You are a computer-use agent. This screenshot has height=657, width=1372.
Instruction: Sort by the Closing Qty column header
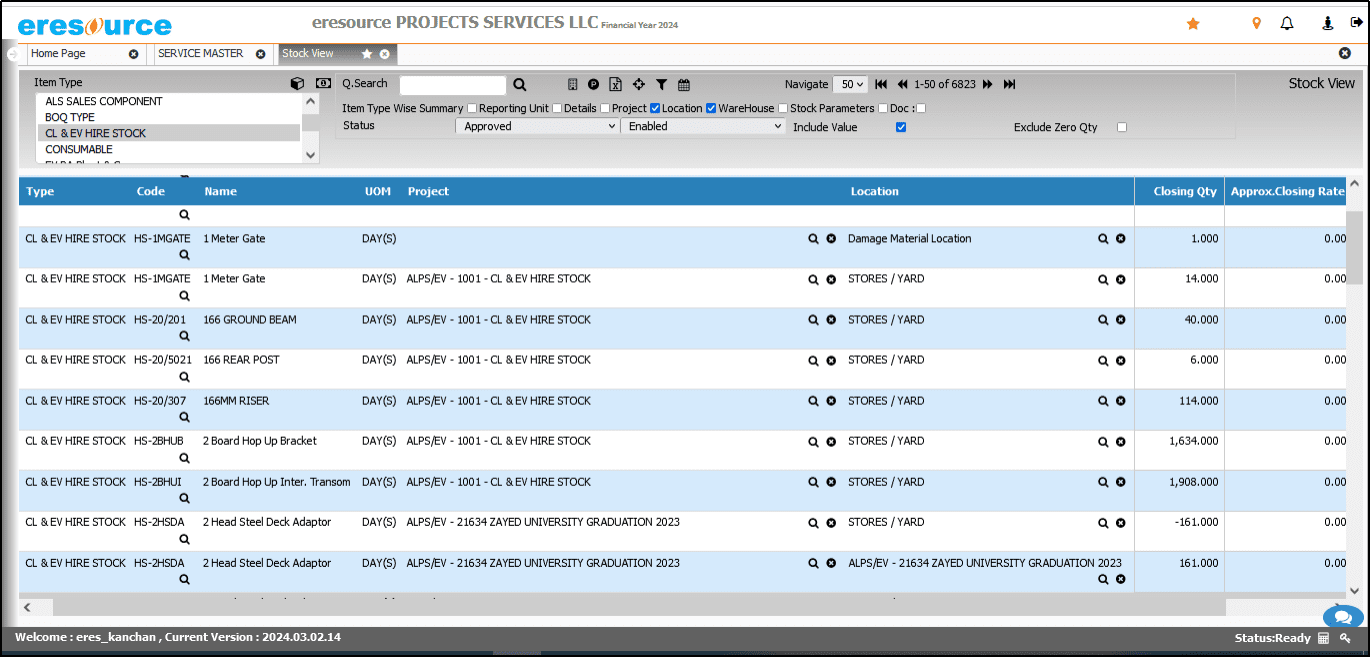click(1185, 191)
